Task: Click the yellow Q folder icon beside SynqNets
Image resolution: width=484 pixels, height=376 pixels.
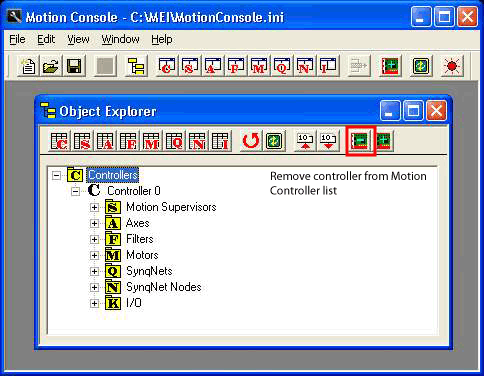Action: coord(113,271)
